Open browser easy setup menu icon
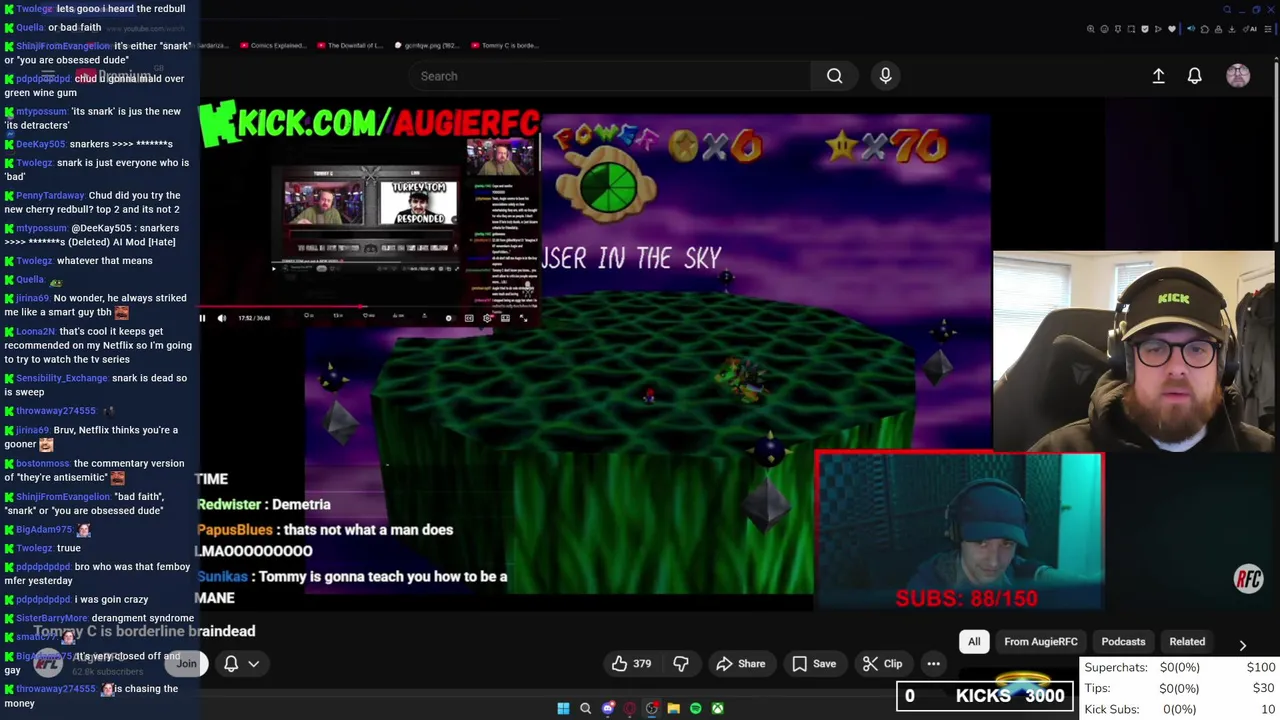 pyautogui.click(x=1268, y=29)
